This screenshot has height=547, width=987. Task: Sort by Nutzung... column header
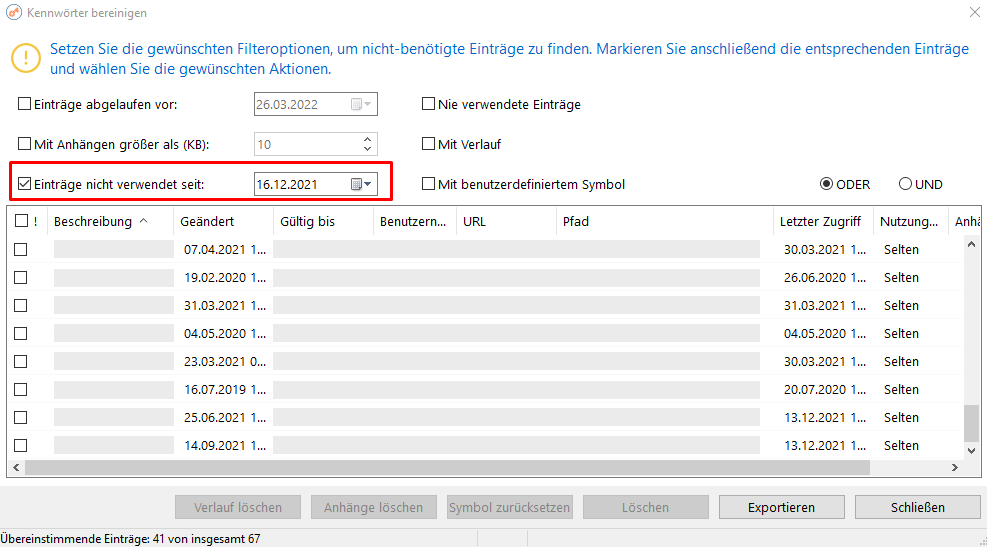point(910,222)
